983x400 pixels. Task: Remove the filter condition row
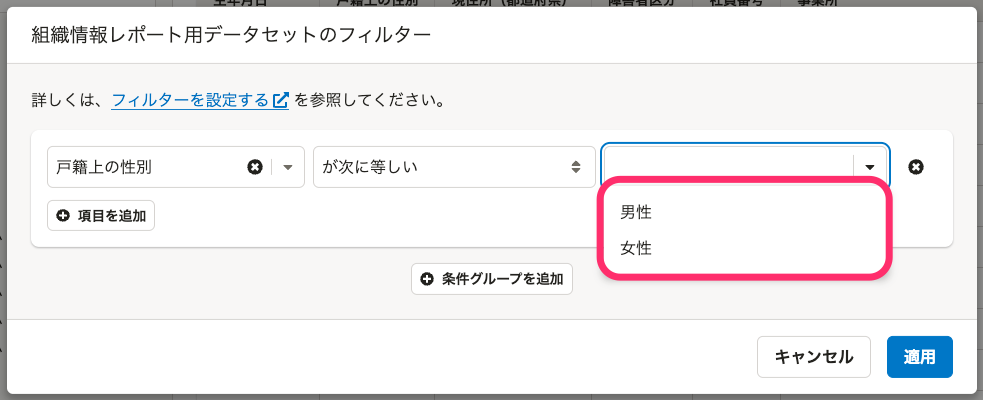[916, 167]
